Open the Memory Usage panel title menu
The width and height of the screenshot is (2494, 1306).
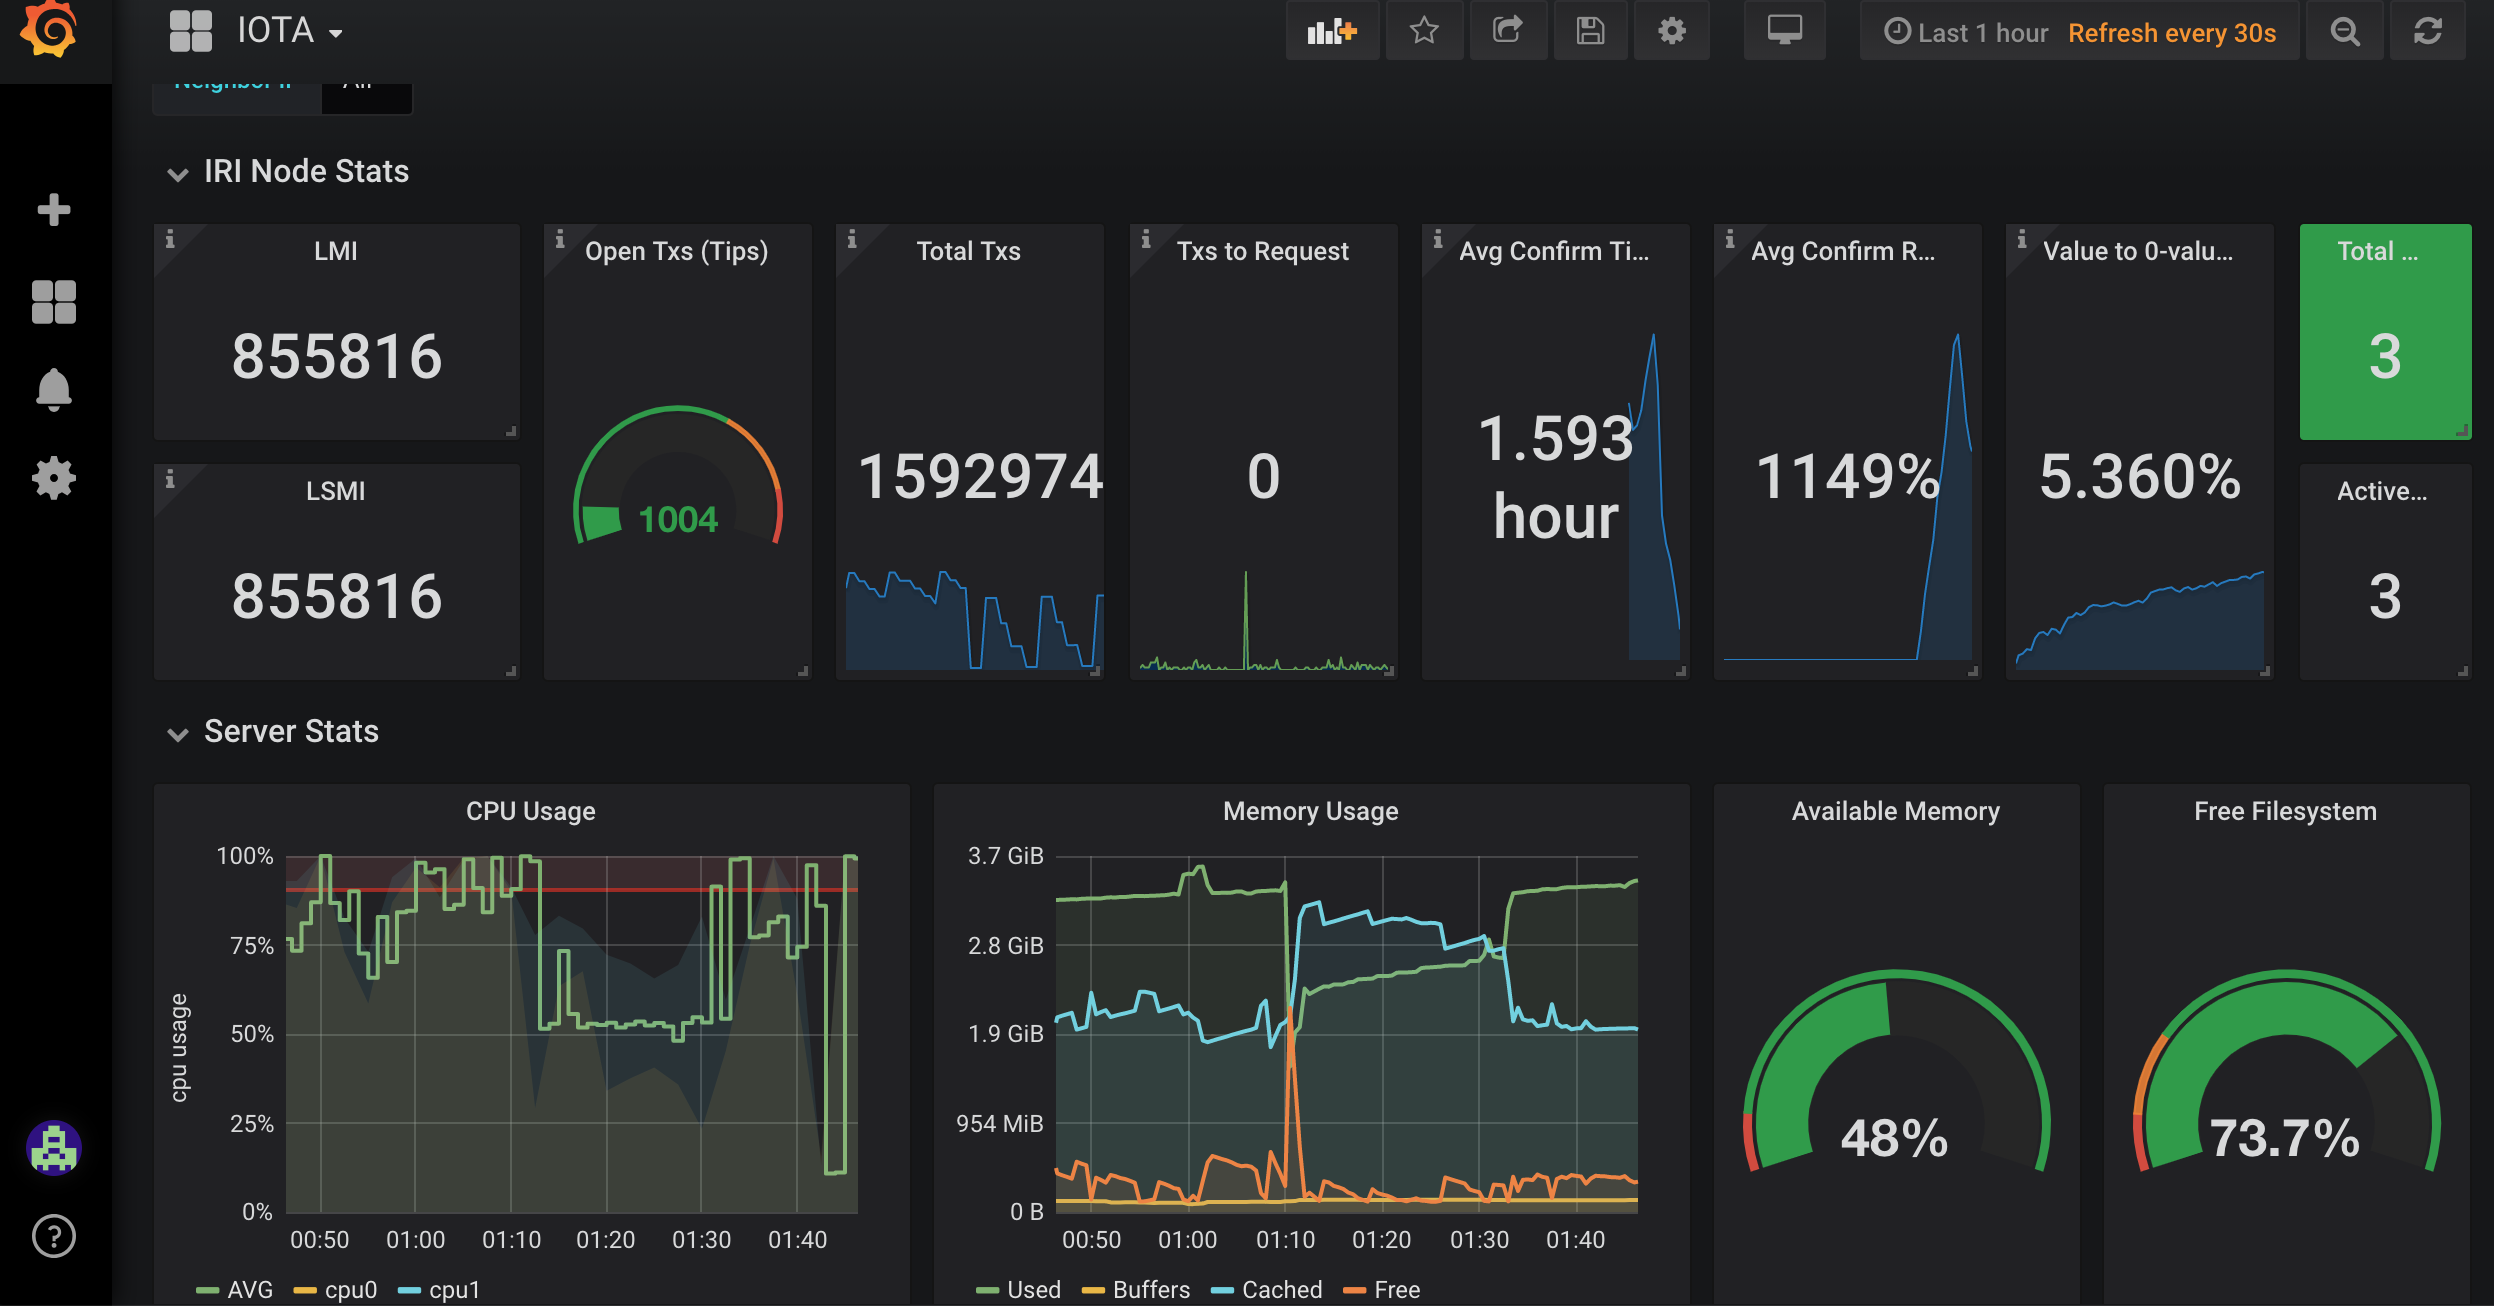pyautogui.click(x=1311, y=811)
